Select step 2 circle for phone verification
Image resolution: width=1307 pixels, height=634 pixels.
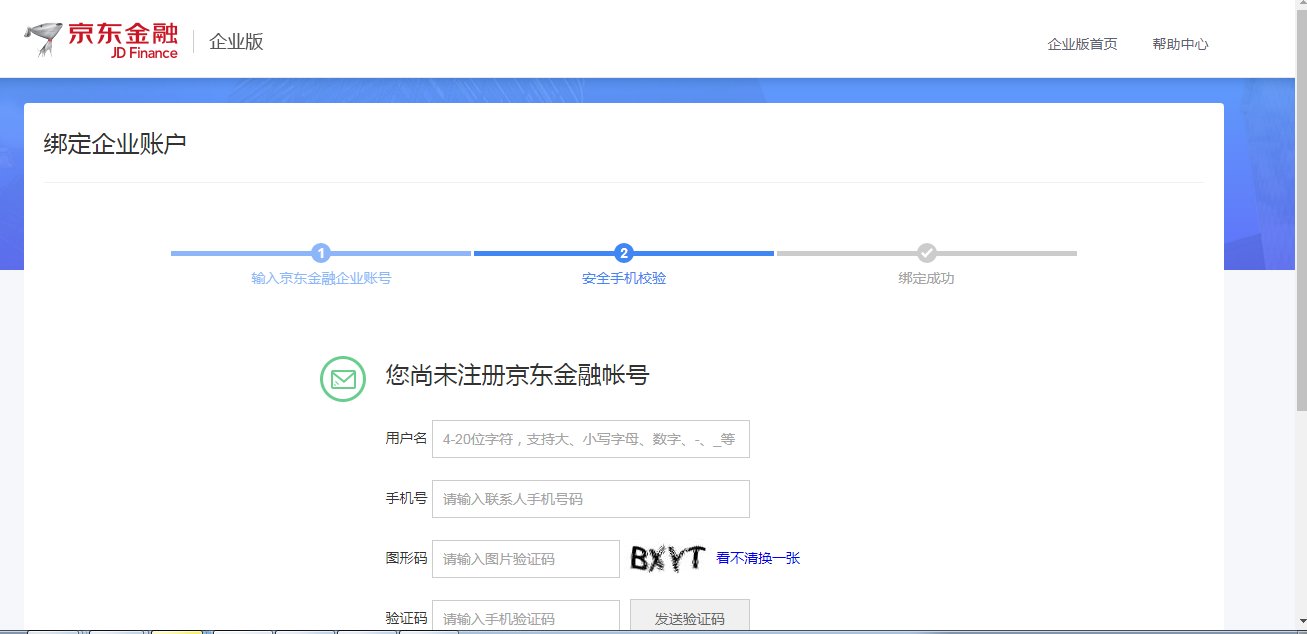click(622, 253)
